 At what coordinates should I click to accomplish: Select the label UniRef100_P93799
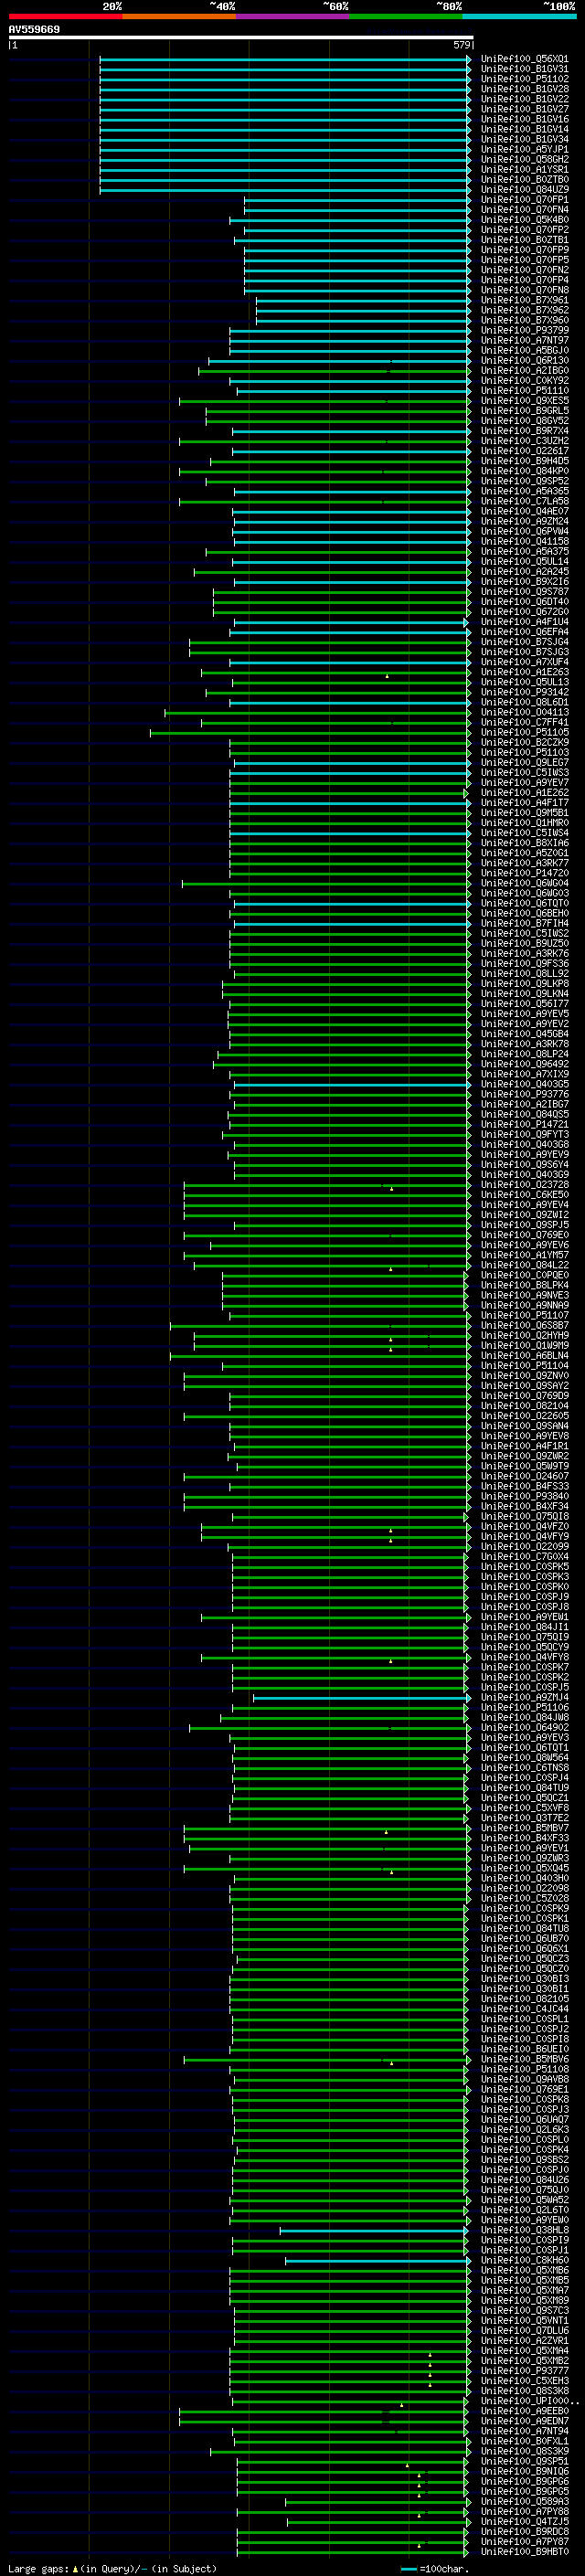click(x=525, y=330)
